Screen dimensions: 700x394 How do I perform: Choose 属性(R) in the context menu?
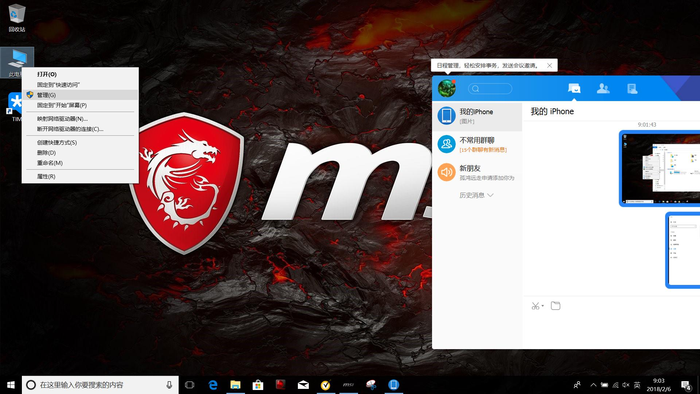(46, 176)
